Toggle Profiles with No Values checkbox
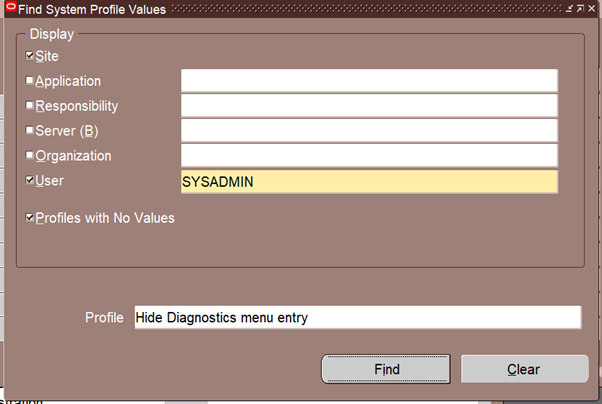The height and width of the screenshot is (404, 602). [30, 217]
